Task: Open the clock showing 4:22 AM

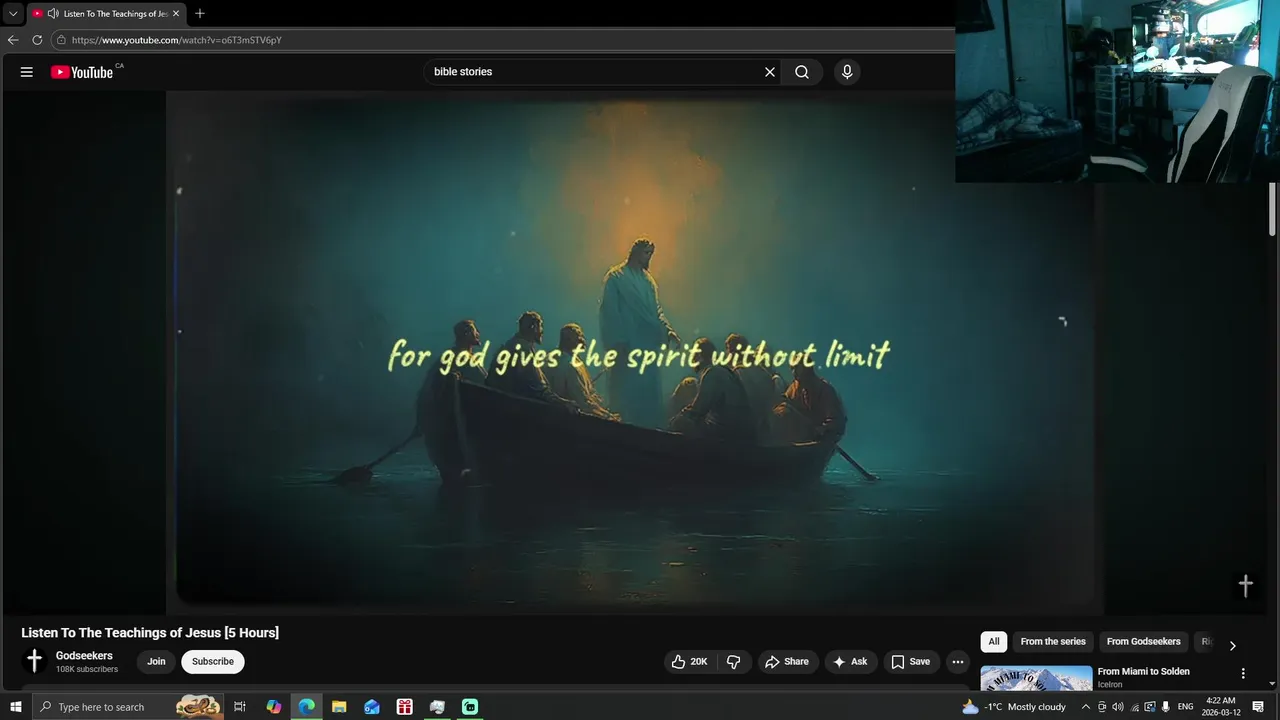Action: click(x=1221, y=707)
